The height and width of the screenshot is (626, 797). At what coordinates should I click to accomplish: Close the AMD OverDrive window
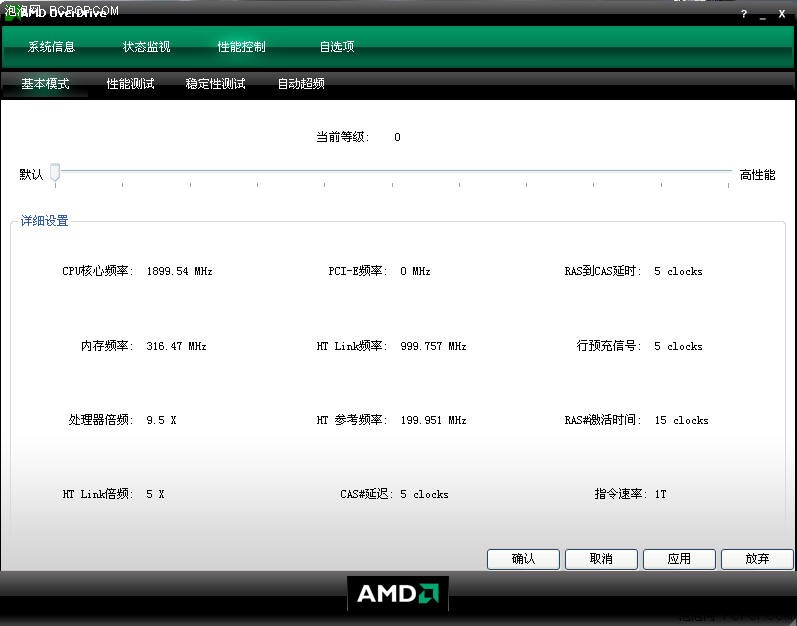point(782,14)
